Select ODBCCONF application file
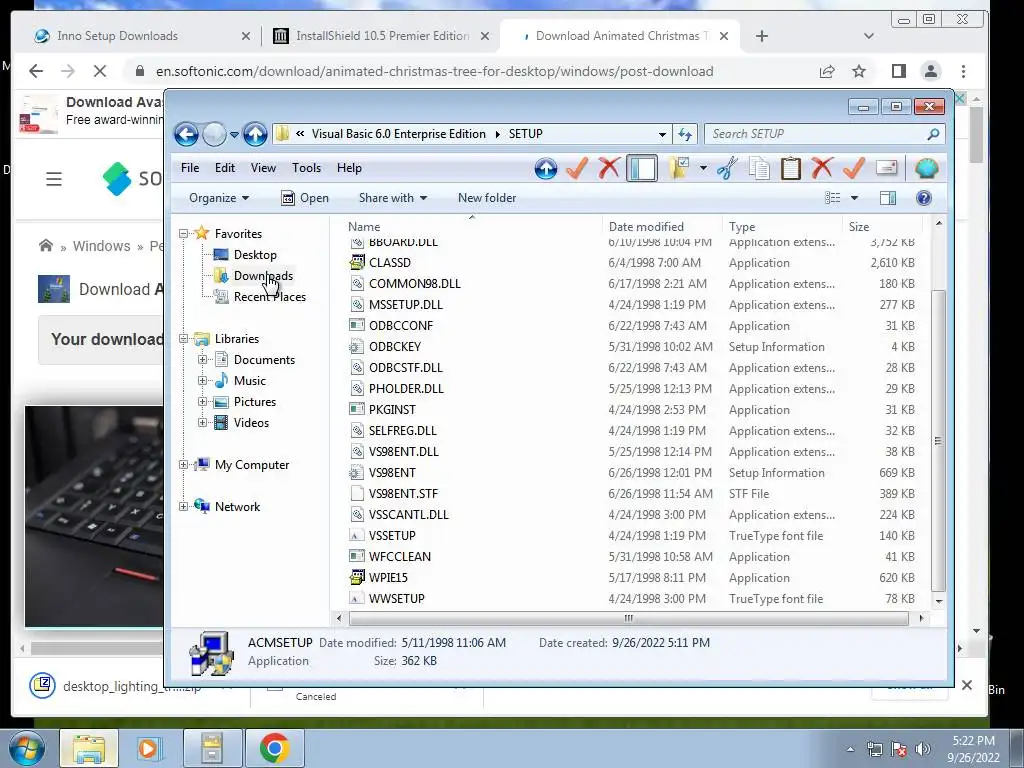Viewport: 1024px width, 768px height. 400,325
